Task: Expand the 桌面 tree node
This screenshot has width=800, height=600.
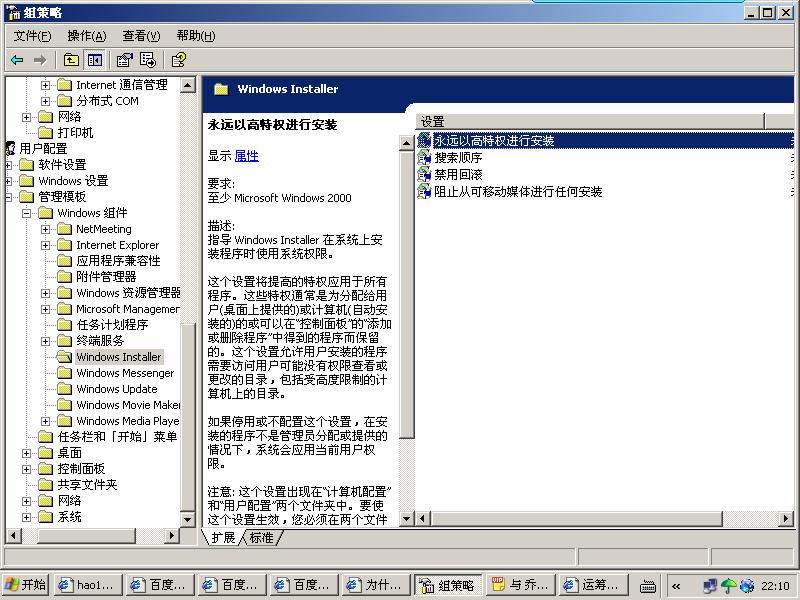Action: 27,453
